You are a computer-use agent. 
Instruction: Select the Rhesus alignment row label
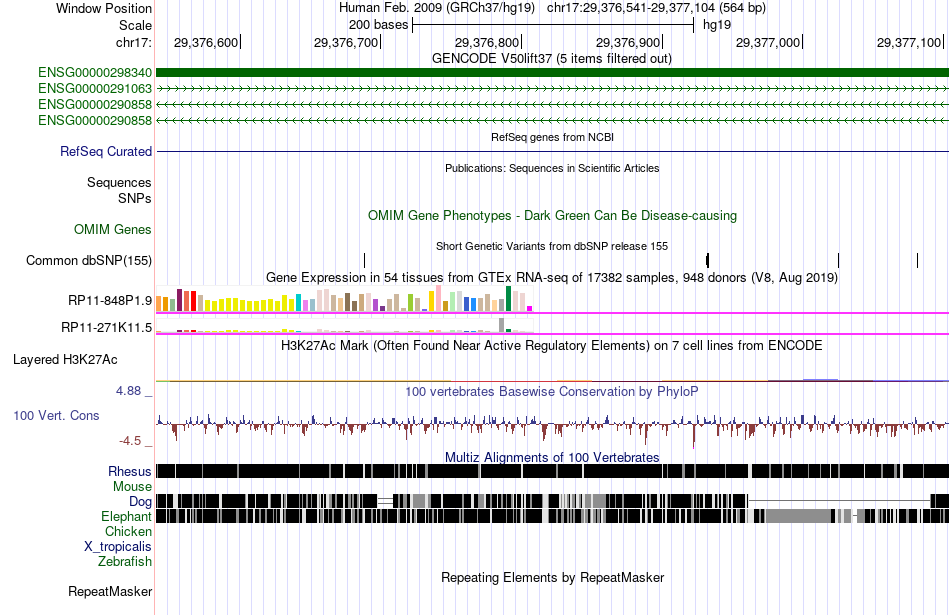[130, 471]
